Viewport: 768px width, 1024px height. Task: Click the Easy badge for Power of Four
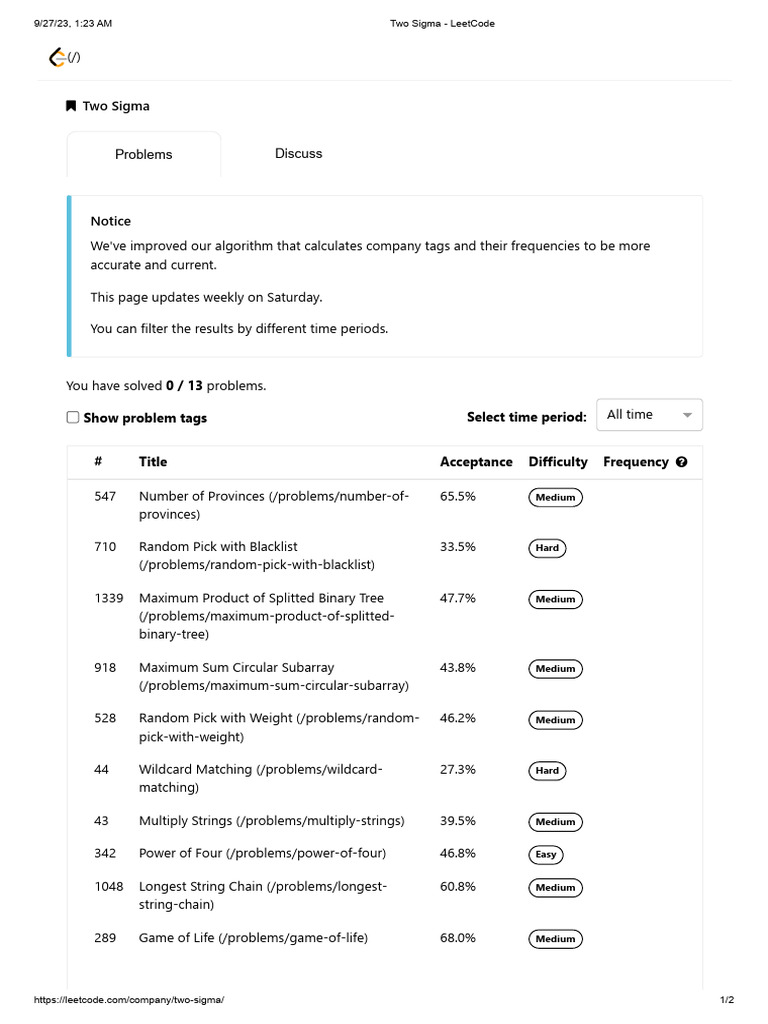pos(546,855)
